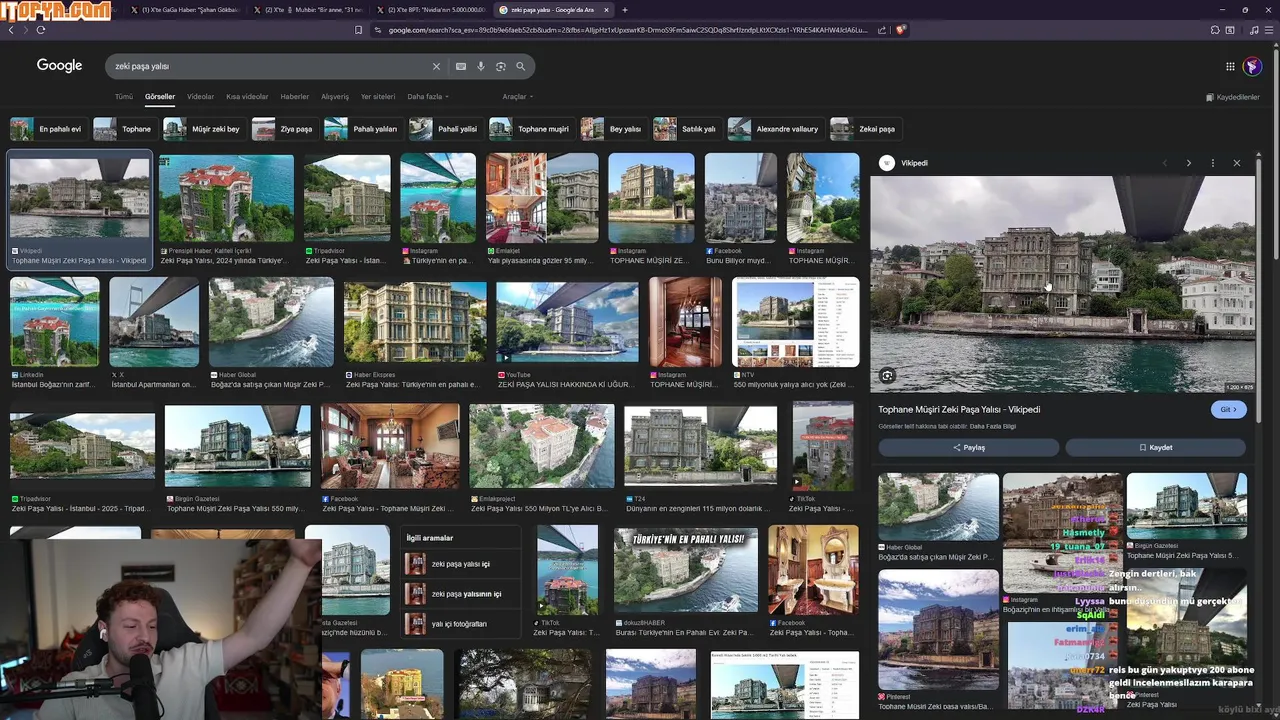Image resolution: width=1280 pixels, height=720 pixels.
Task: Search inside image with lens icon on preview
Action: pos(887,376)
